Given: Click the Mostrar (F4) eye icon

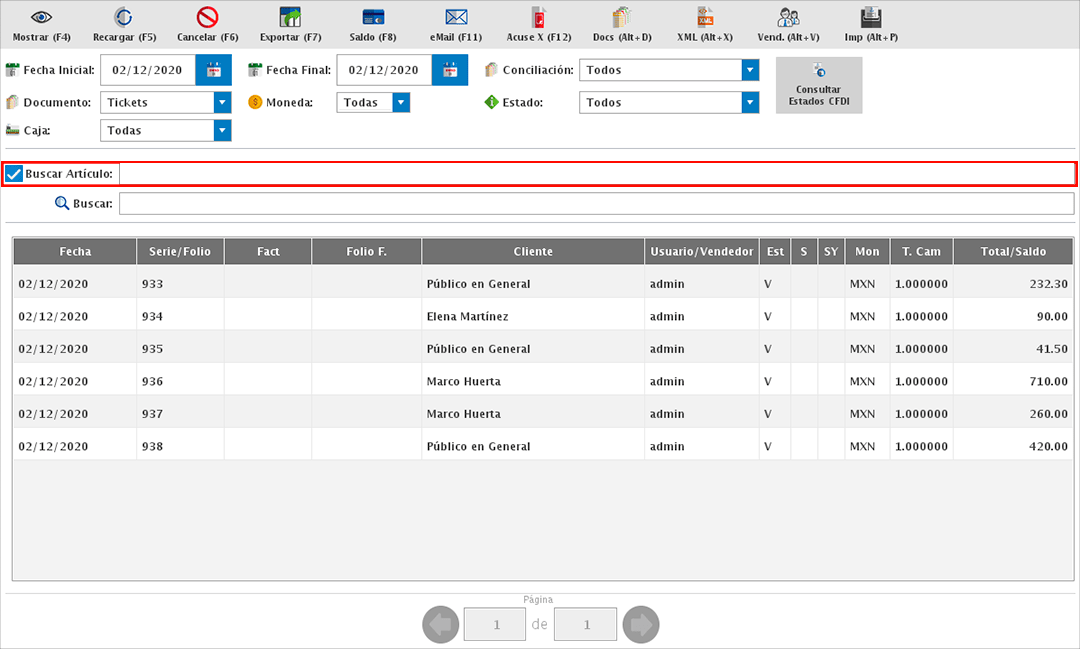Looking at the screenshot, I should [x=41, y=18].
